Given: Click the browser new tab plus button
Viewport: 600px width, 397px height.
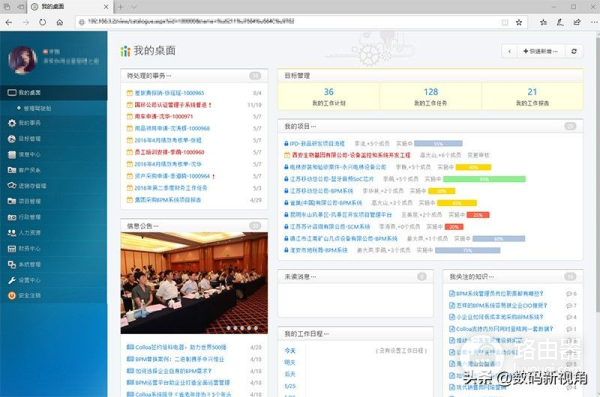Looking at the screenshot, I should [121, 7].
